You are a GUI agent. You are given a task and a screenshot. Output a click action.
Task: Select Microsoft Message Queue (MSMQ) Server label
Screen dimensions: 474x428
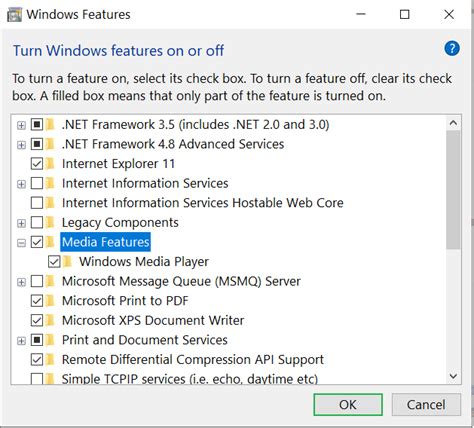[x=181, y=281]
